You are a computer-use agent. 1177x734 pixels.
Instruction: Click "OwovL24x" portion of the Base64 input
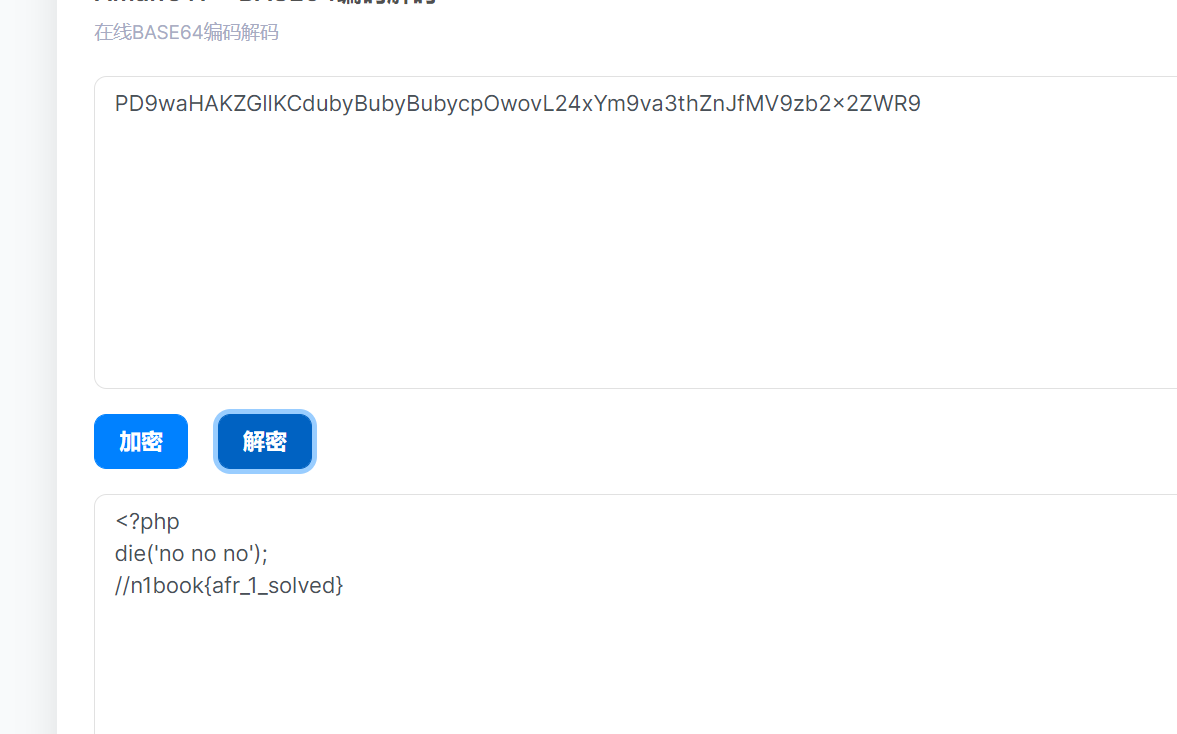click(x=533, y=104)
